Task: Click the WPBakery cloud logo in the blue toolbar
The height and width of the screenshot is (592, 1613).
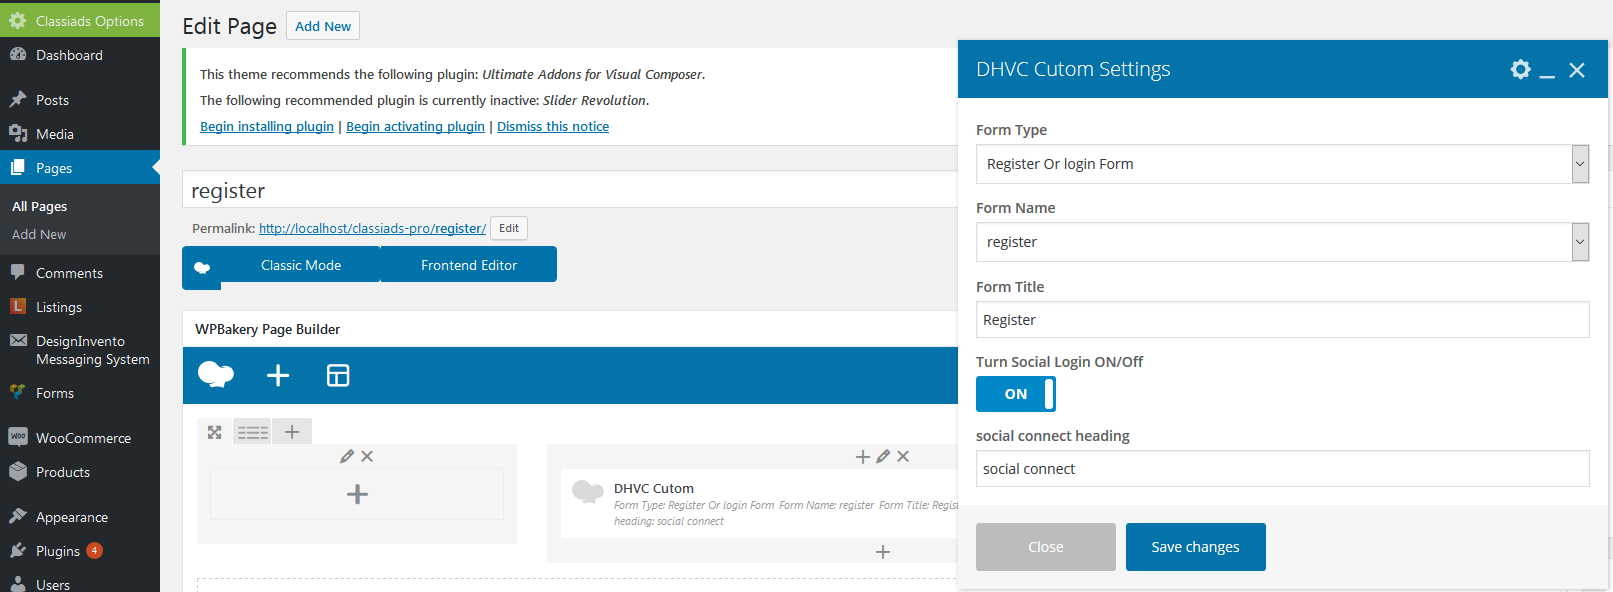Action: tap(216, 375)
